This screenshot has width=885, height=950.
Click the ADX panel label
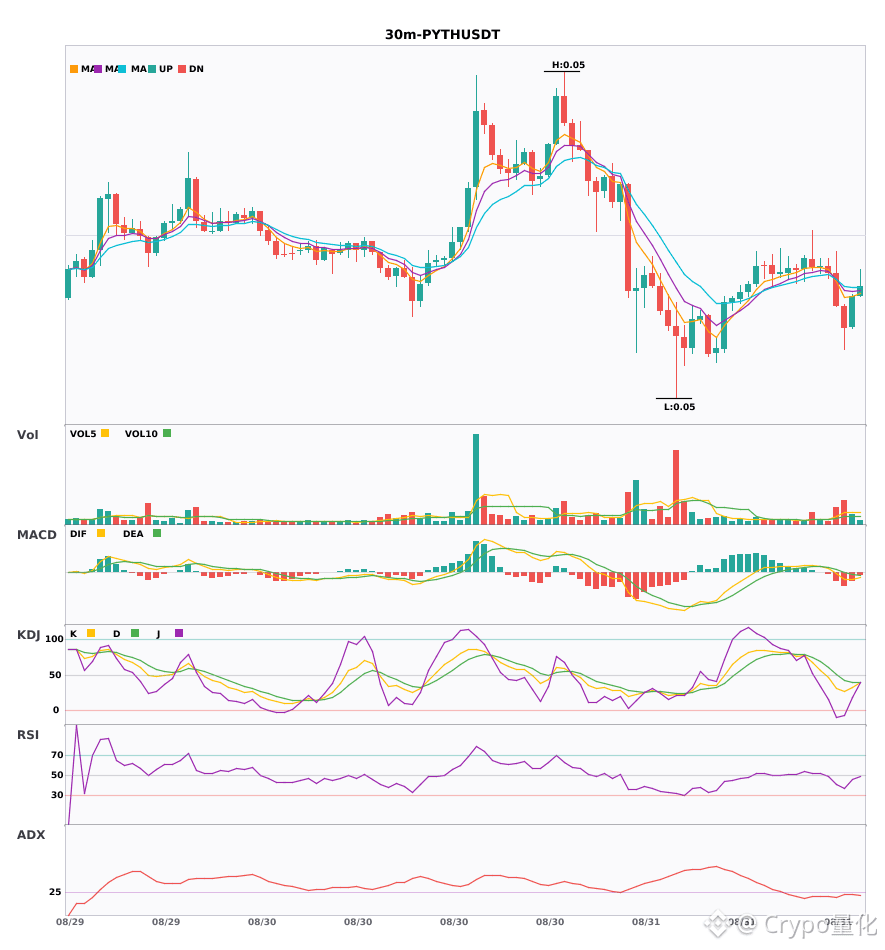coord(31,834)
